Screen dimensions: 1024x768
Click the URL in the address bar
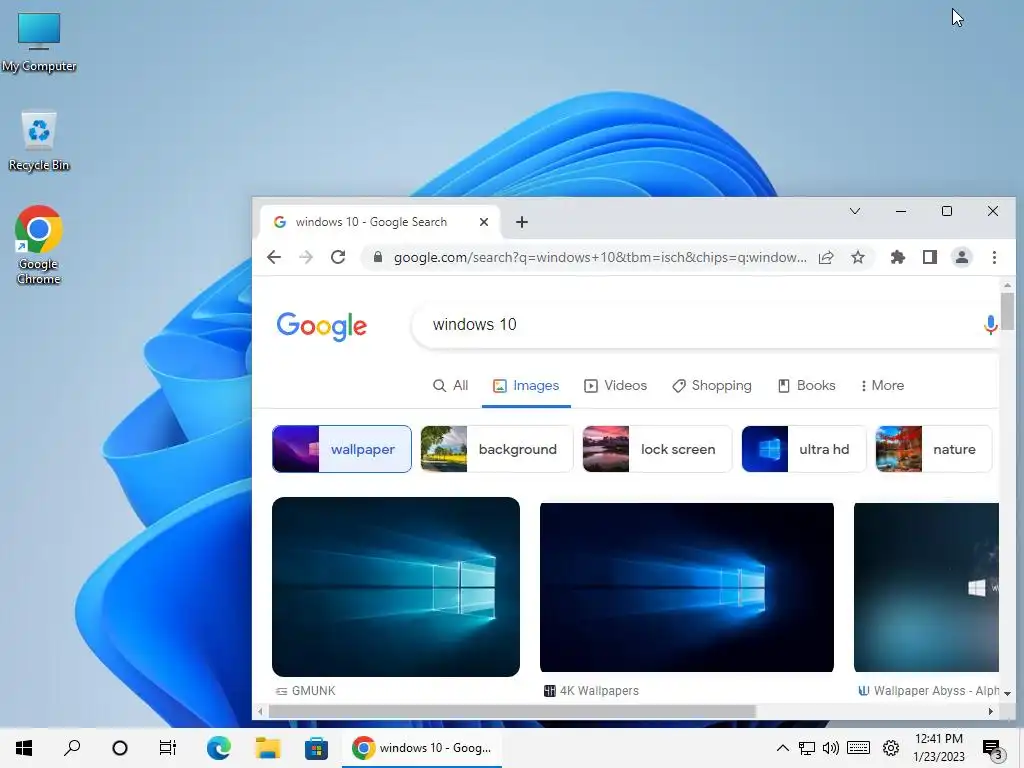pos(600,257)
